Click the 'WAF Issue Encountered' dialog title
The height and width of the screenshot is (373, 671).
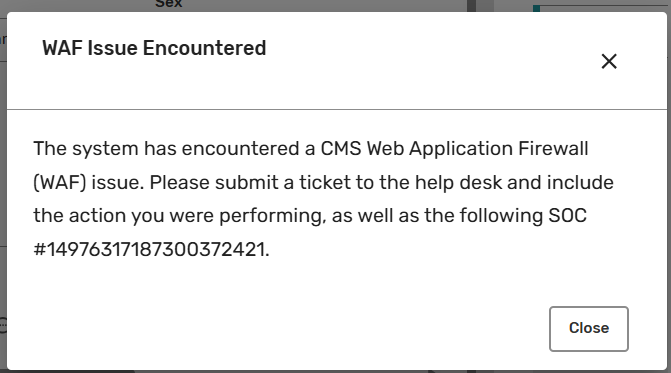pyautogui.click(x=154, y=48)
